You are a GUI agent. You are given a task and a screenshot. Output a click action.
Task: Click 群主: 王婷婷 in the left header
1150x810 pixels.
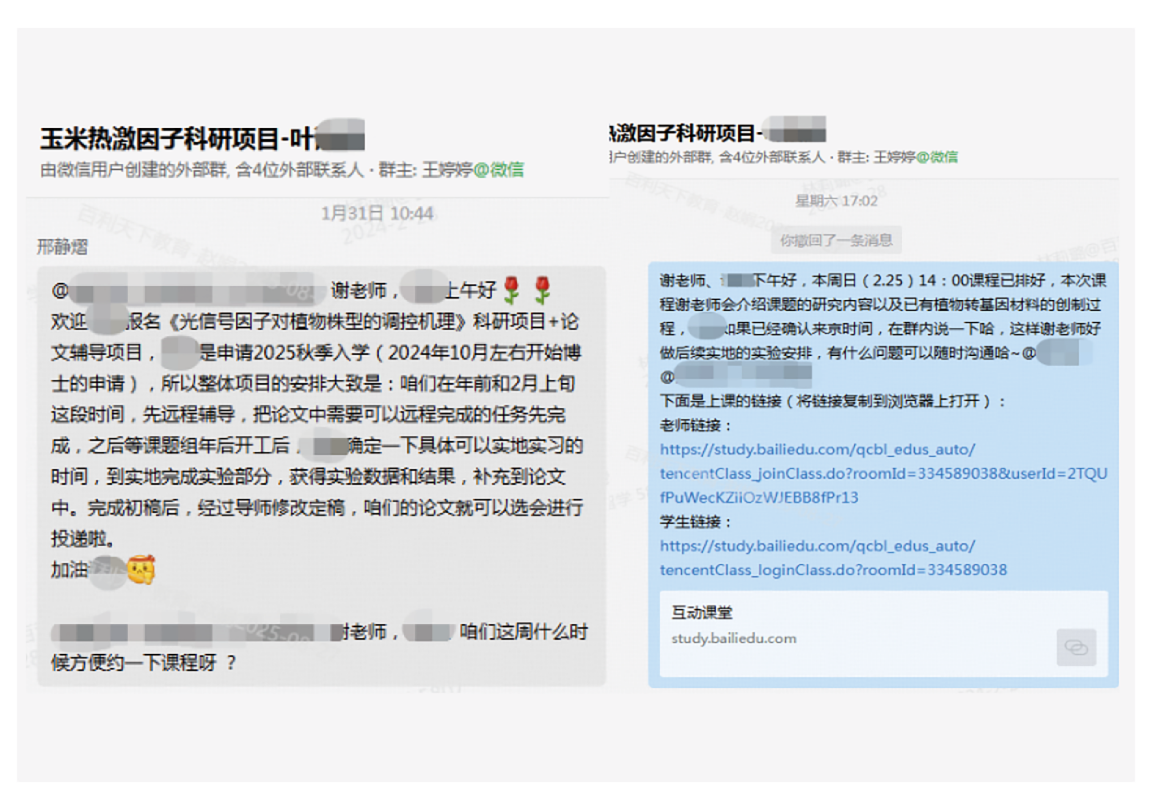click(421, 170)
